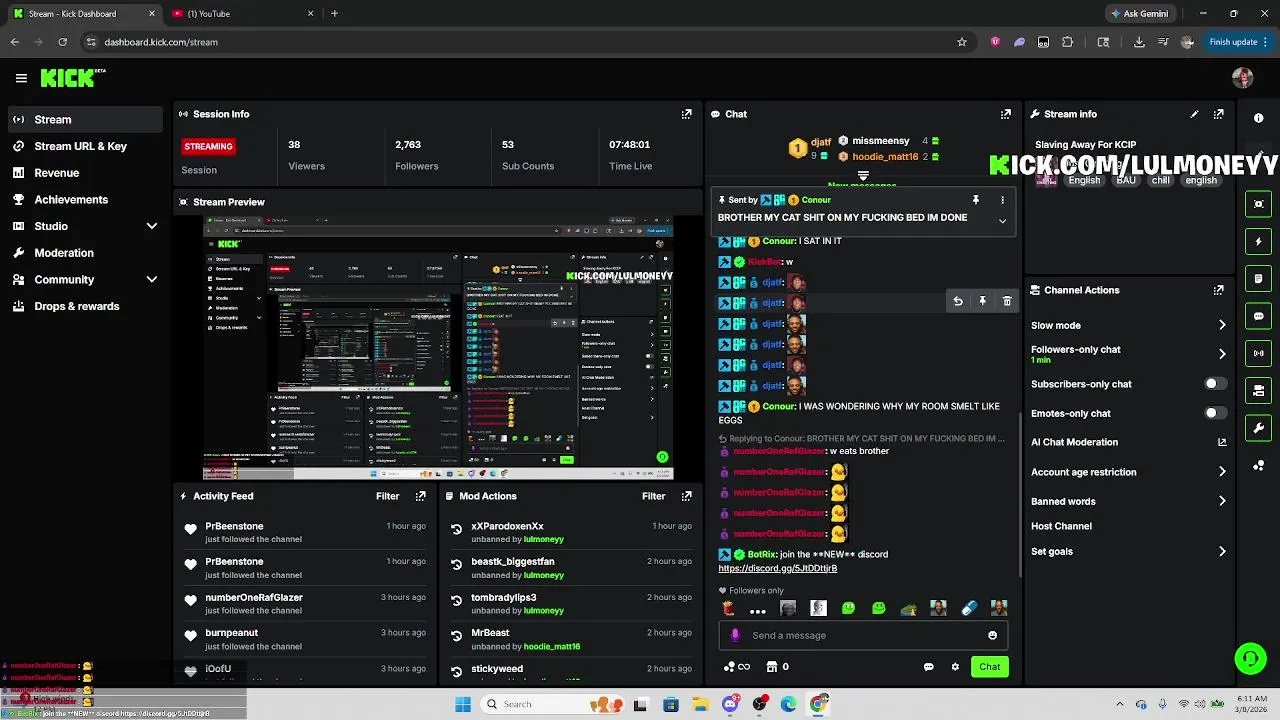Open lulmoneyy link in xXParodoxenXx unban
1280x720 pixels.
[543, 539]
